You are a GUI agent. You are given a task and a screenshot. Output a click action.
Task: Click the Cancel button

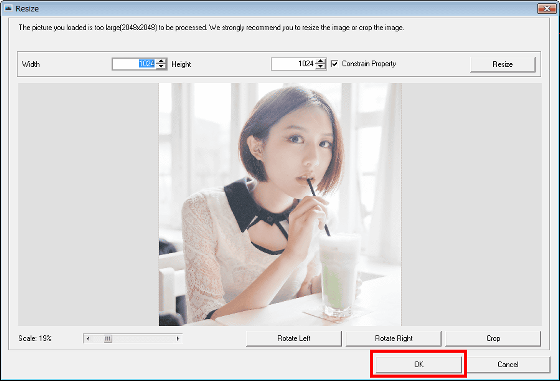[508, 364]
